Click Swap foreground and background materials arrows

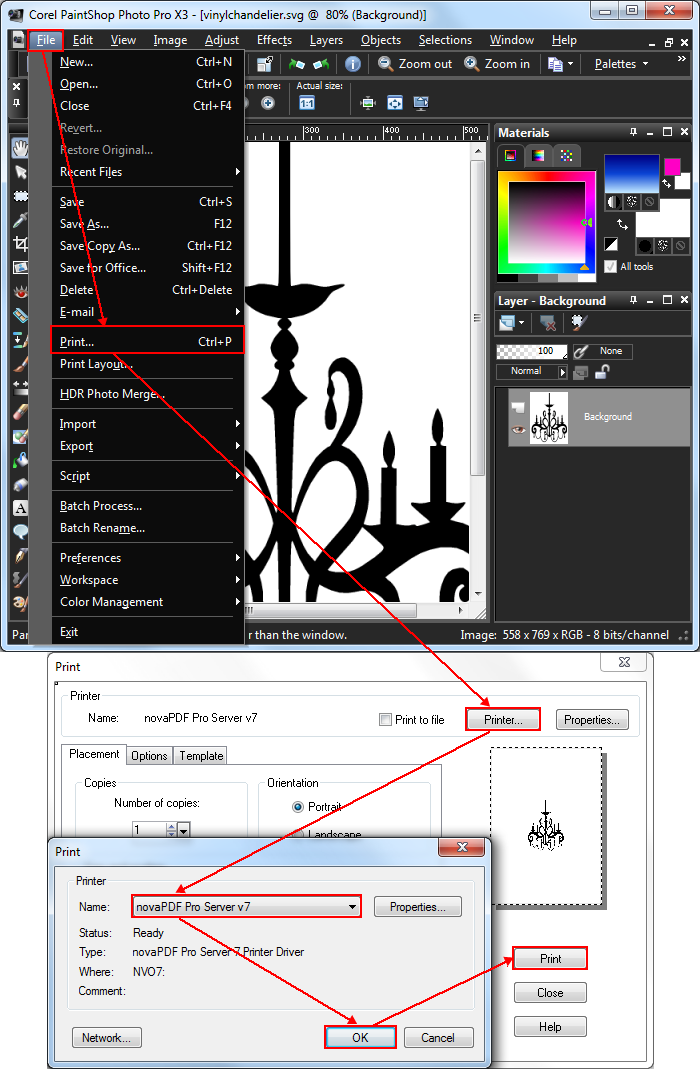622,224
